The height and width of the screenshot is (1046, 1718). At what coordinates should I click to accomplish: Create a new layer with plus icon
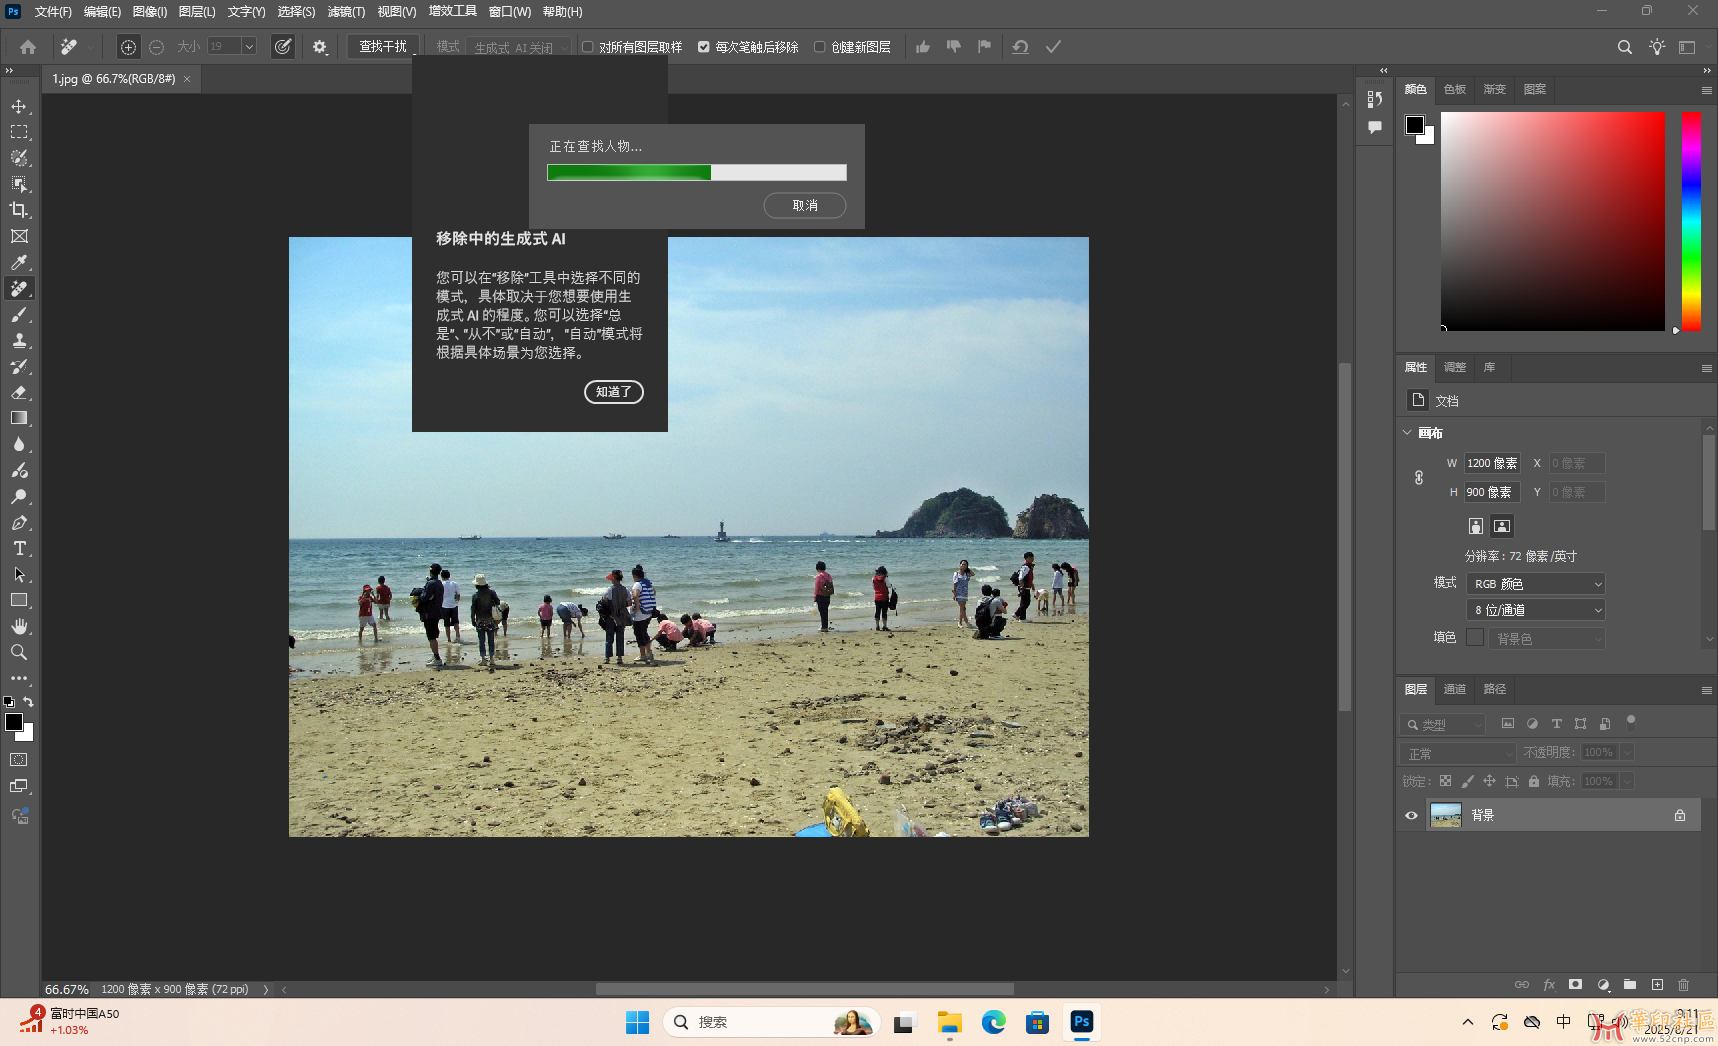point(1657,985)
